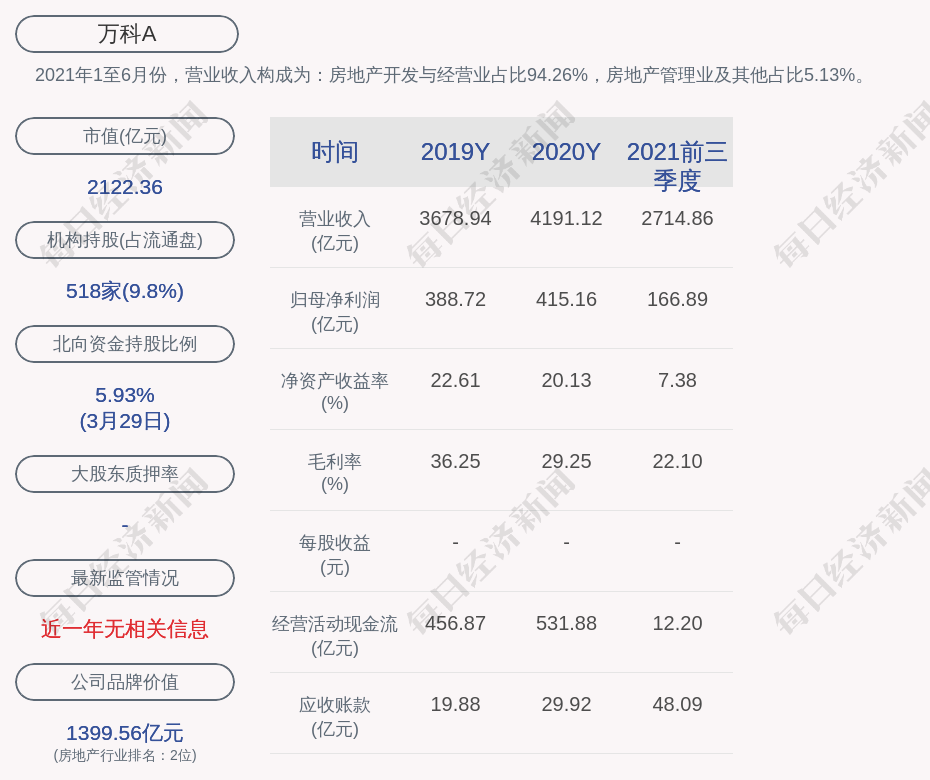The height and width of the screenshot is (780, 930).
Task: Select receivables value 19.88
Action: pyautogui.click(x=456, y=705)
